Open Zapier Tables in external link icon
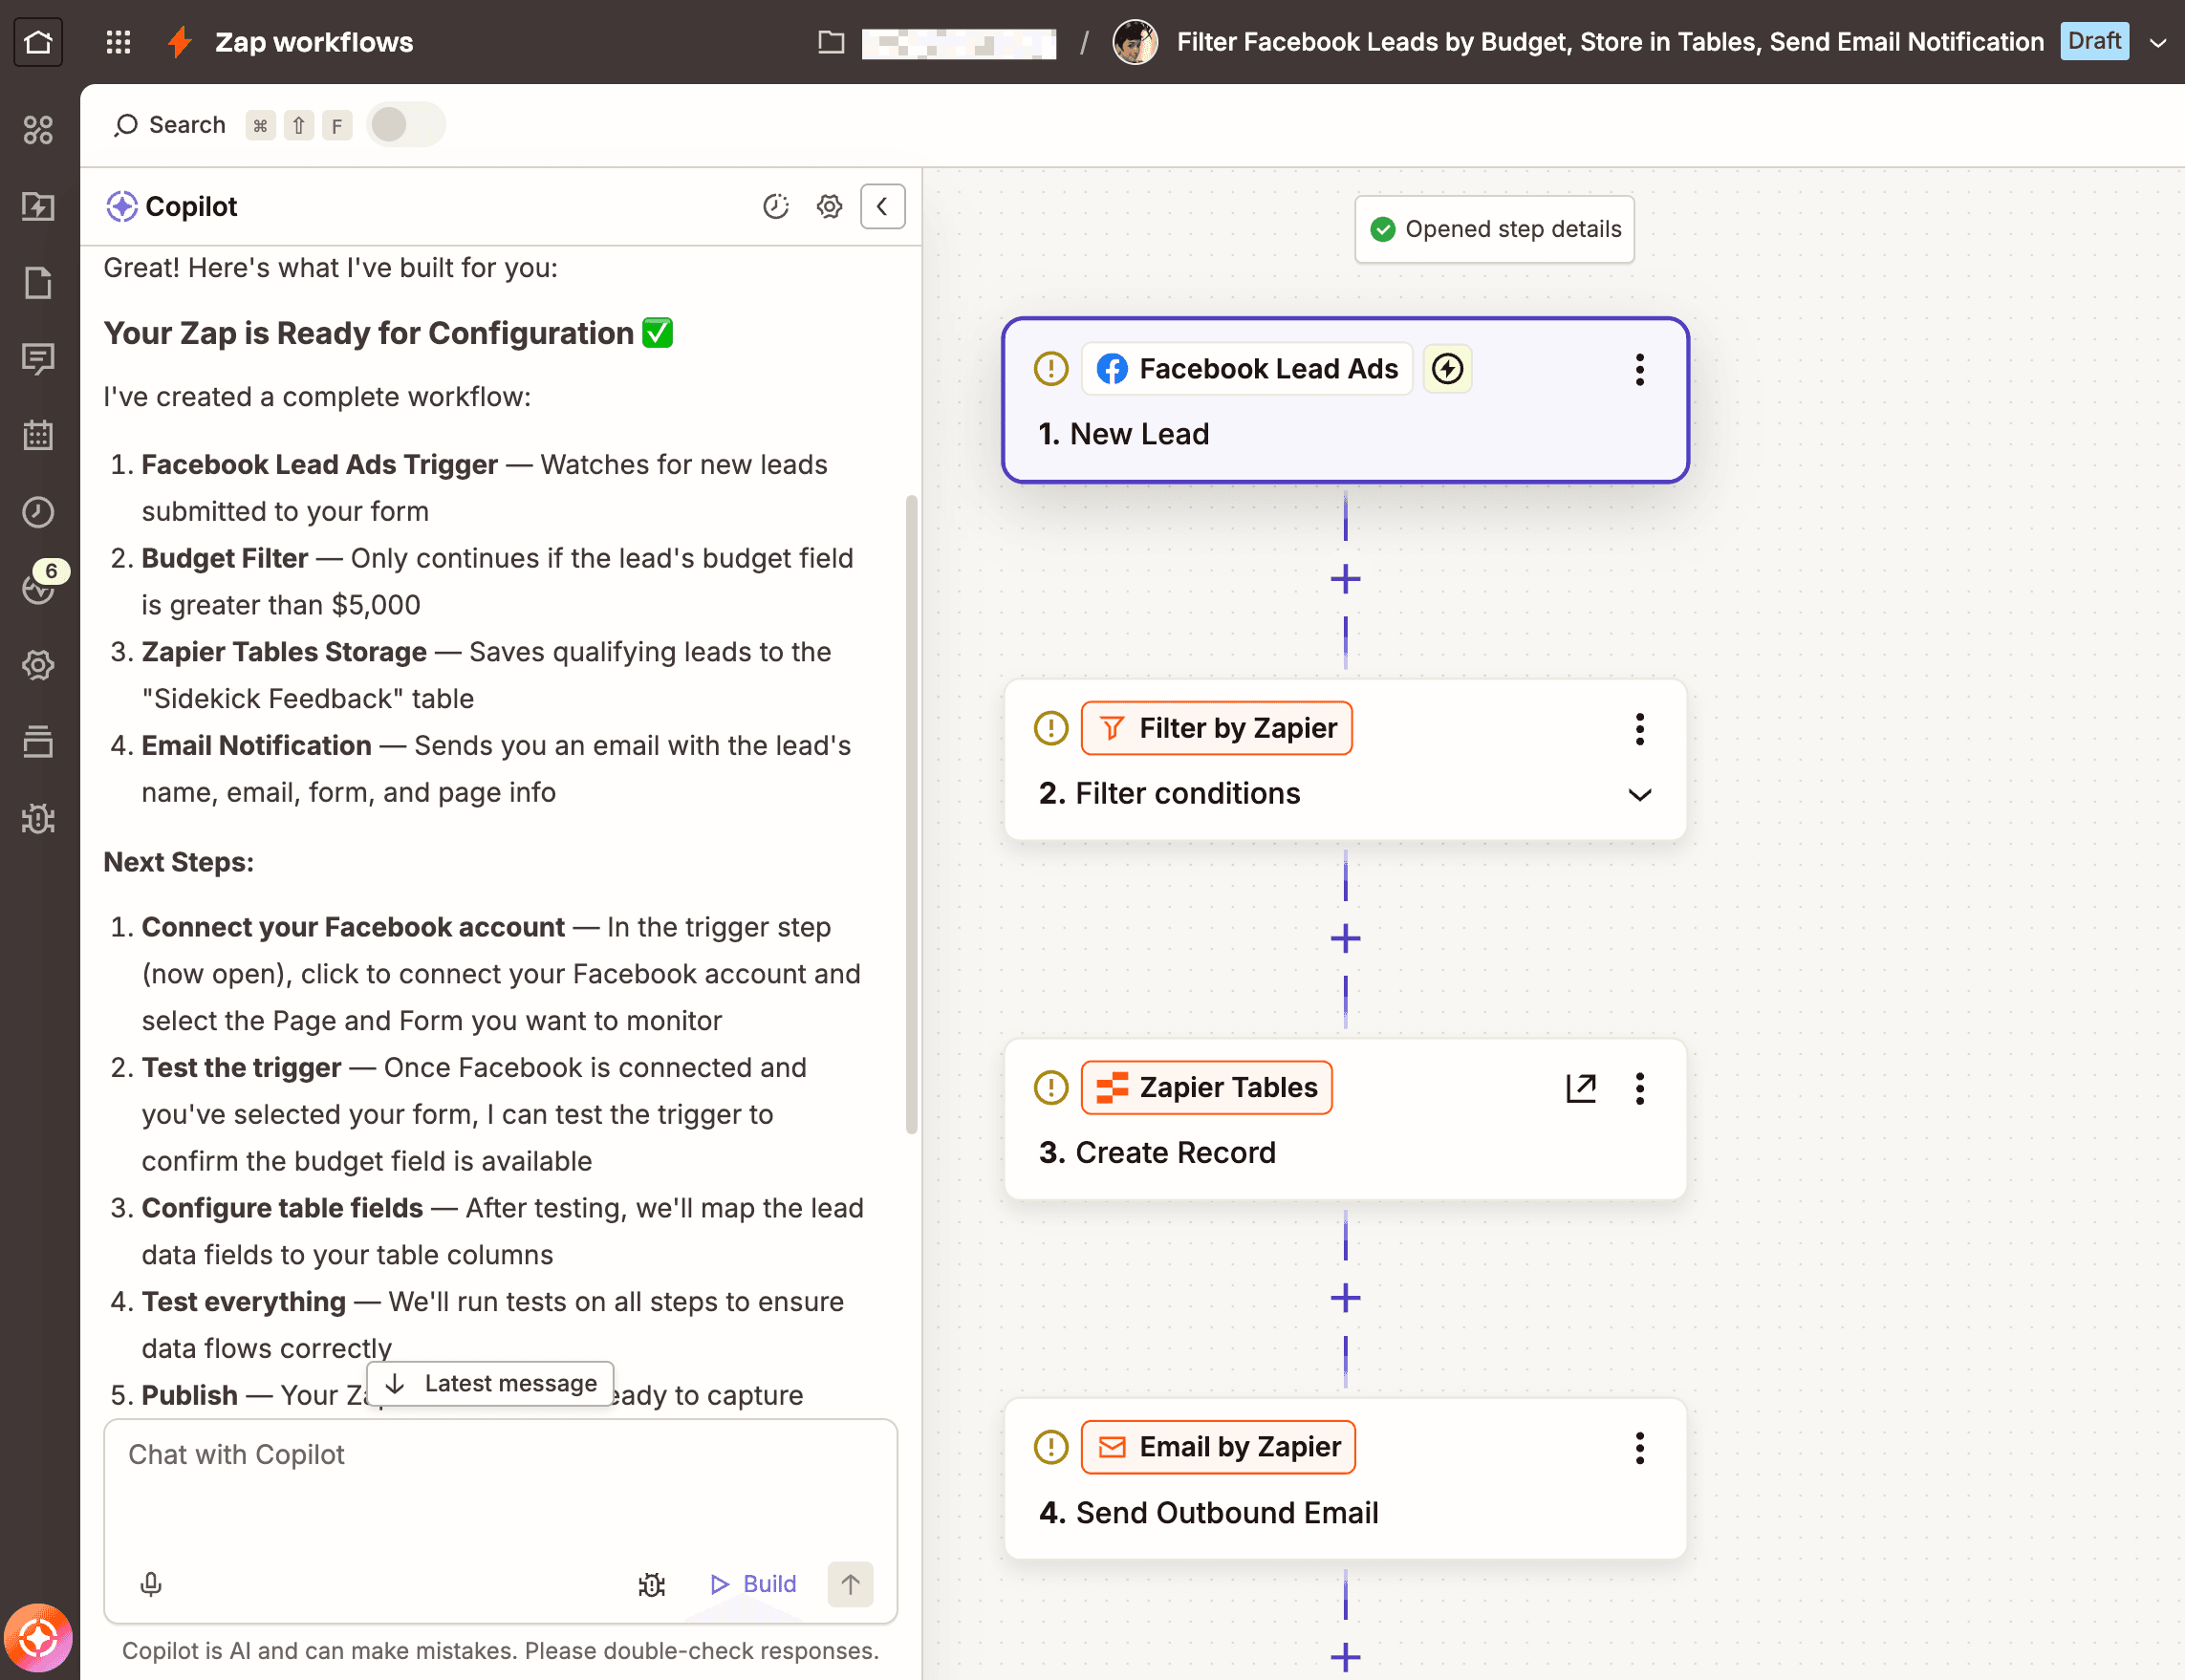The image size is (2185, 1680). point(1580,1088)
